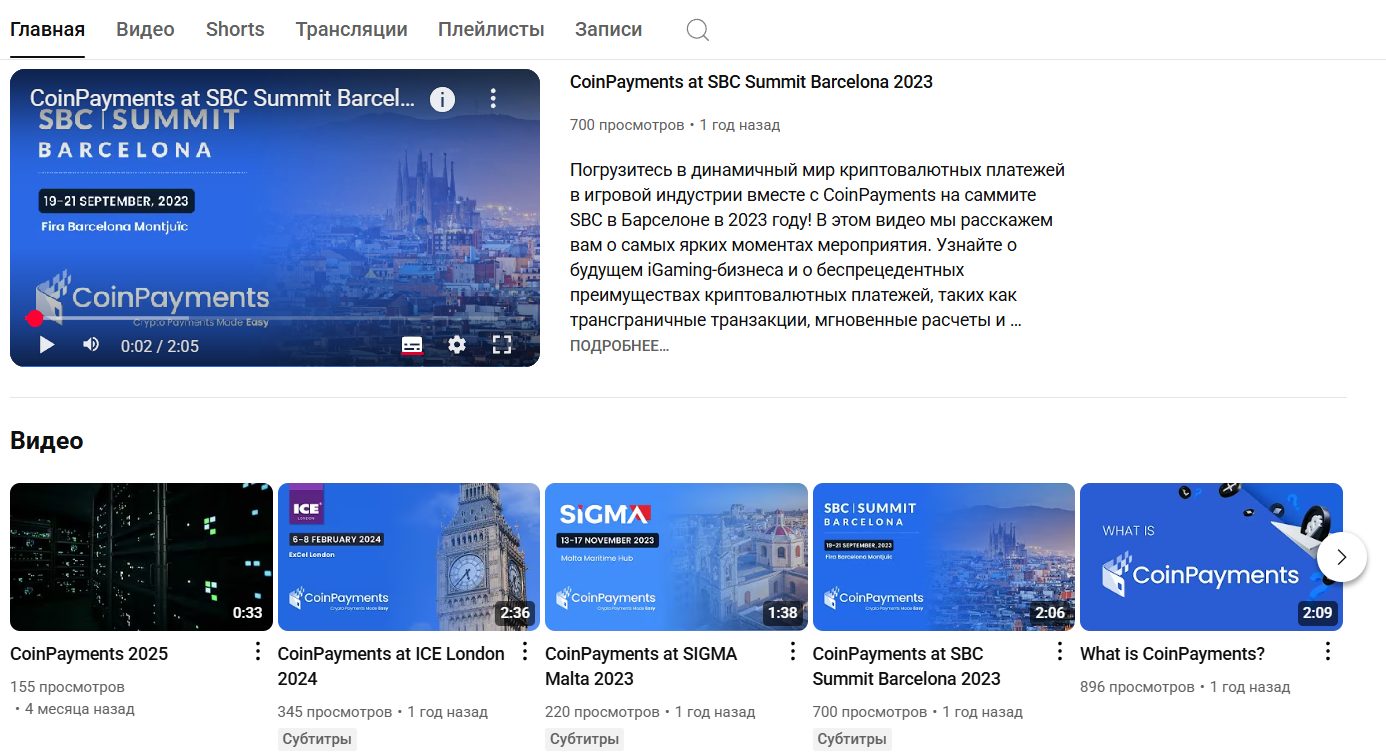Open options menu for SIGMA Malta video

point(793,652)
